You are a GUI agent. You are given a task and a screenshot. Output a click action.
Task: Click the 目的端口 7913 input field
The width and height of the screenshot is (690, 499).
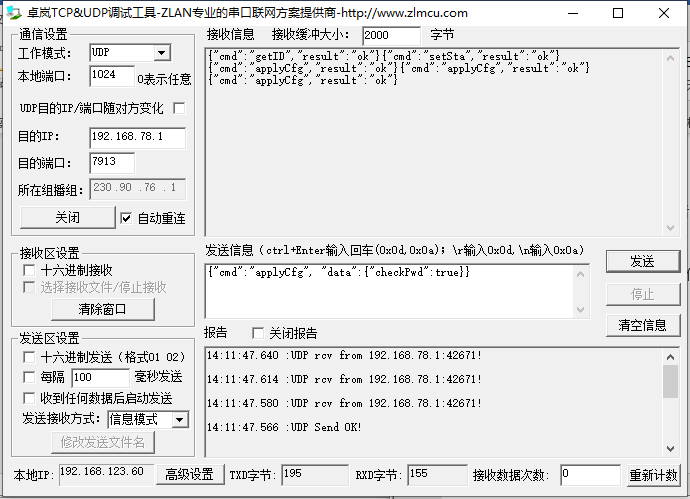pos(112,163)
